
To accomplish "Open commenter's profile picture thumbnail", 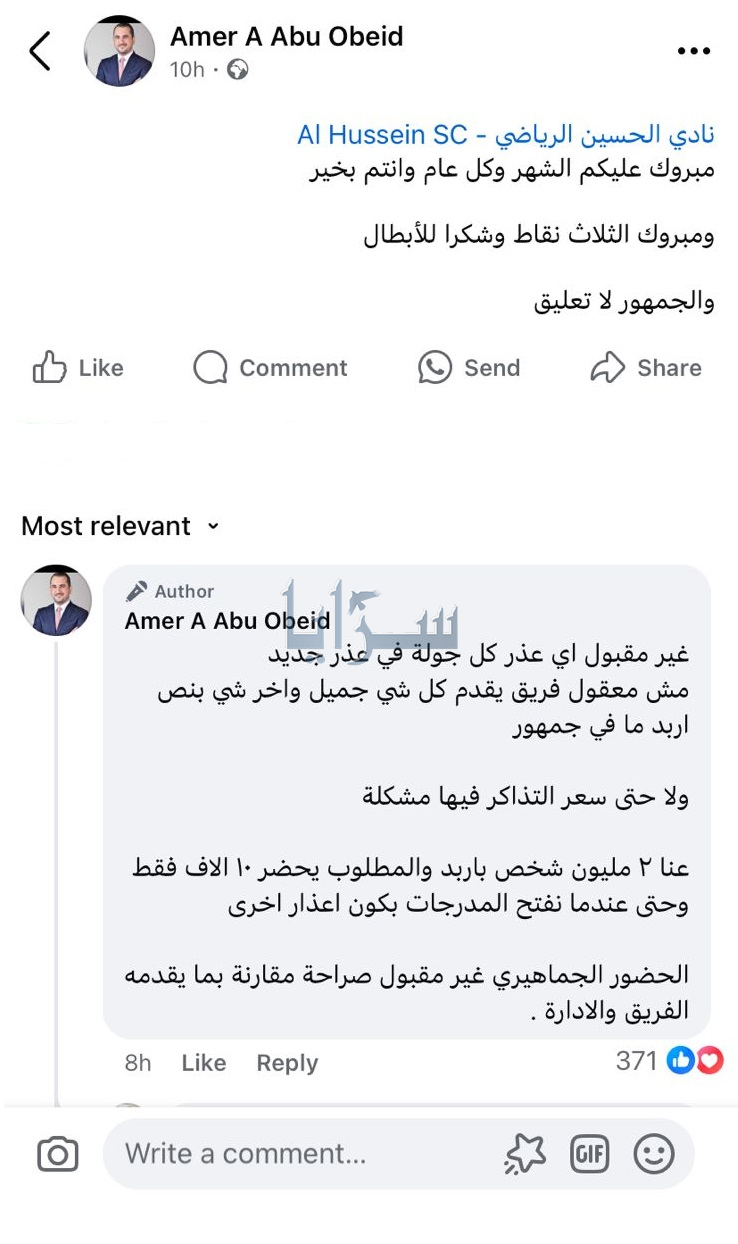I will [56, 600].
